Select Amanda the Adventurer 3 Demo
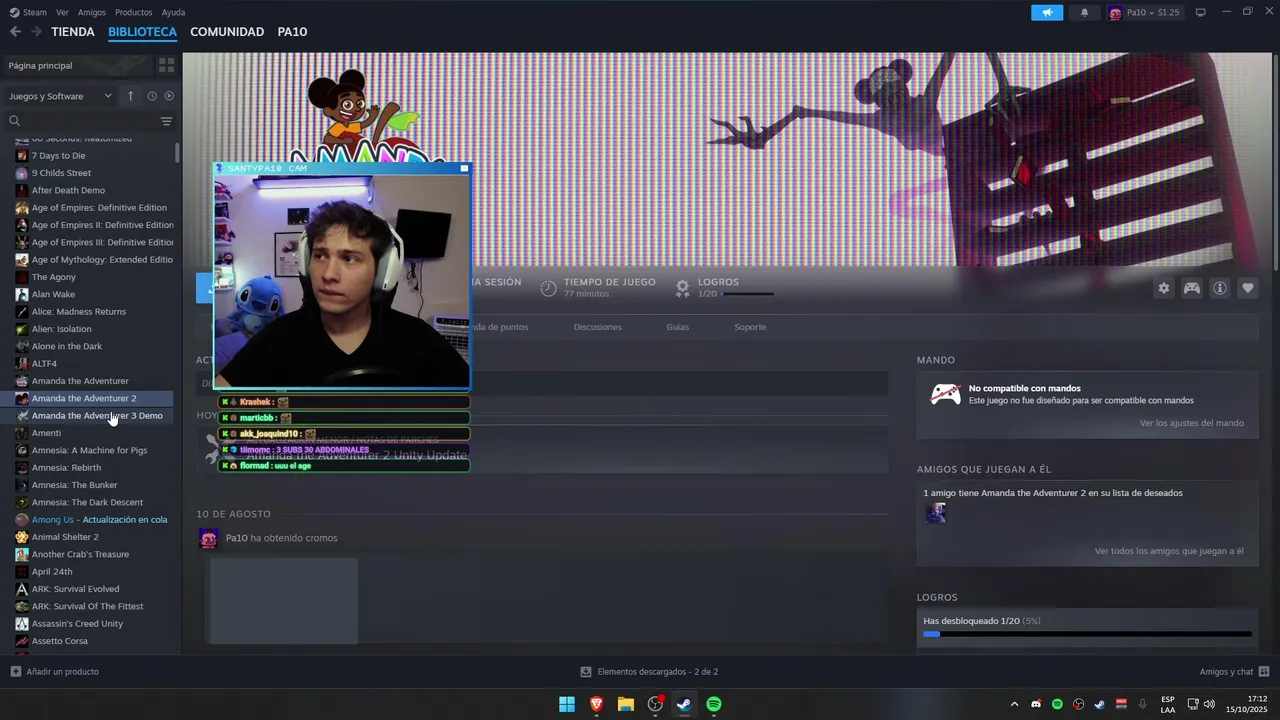Viewport: 1280px width, 720px height. coord(88,415)
